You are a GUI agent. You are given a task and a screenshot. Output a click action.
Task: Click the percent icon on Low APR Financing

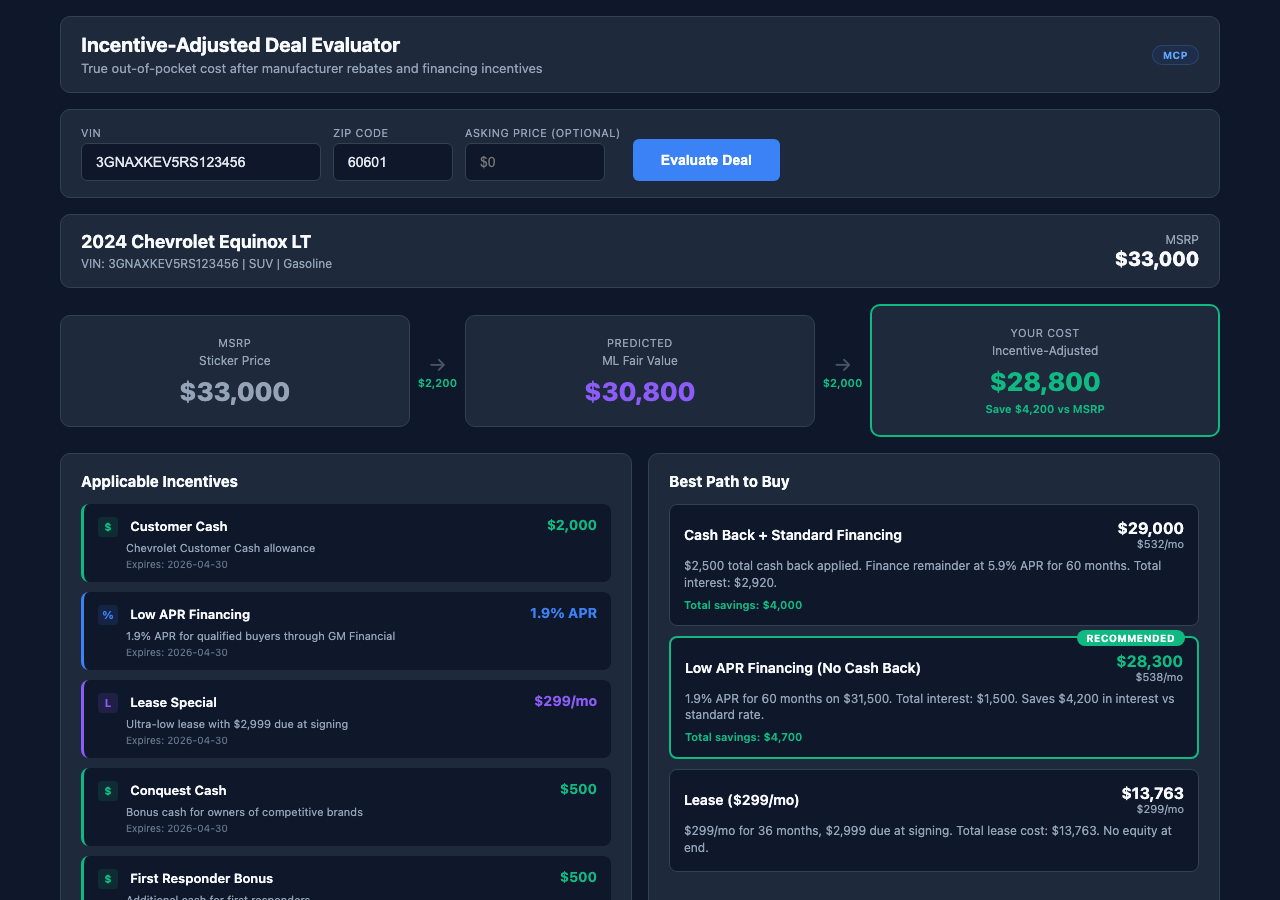click(x=107, y=614)
